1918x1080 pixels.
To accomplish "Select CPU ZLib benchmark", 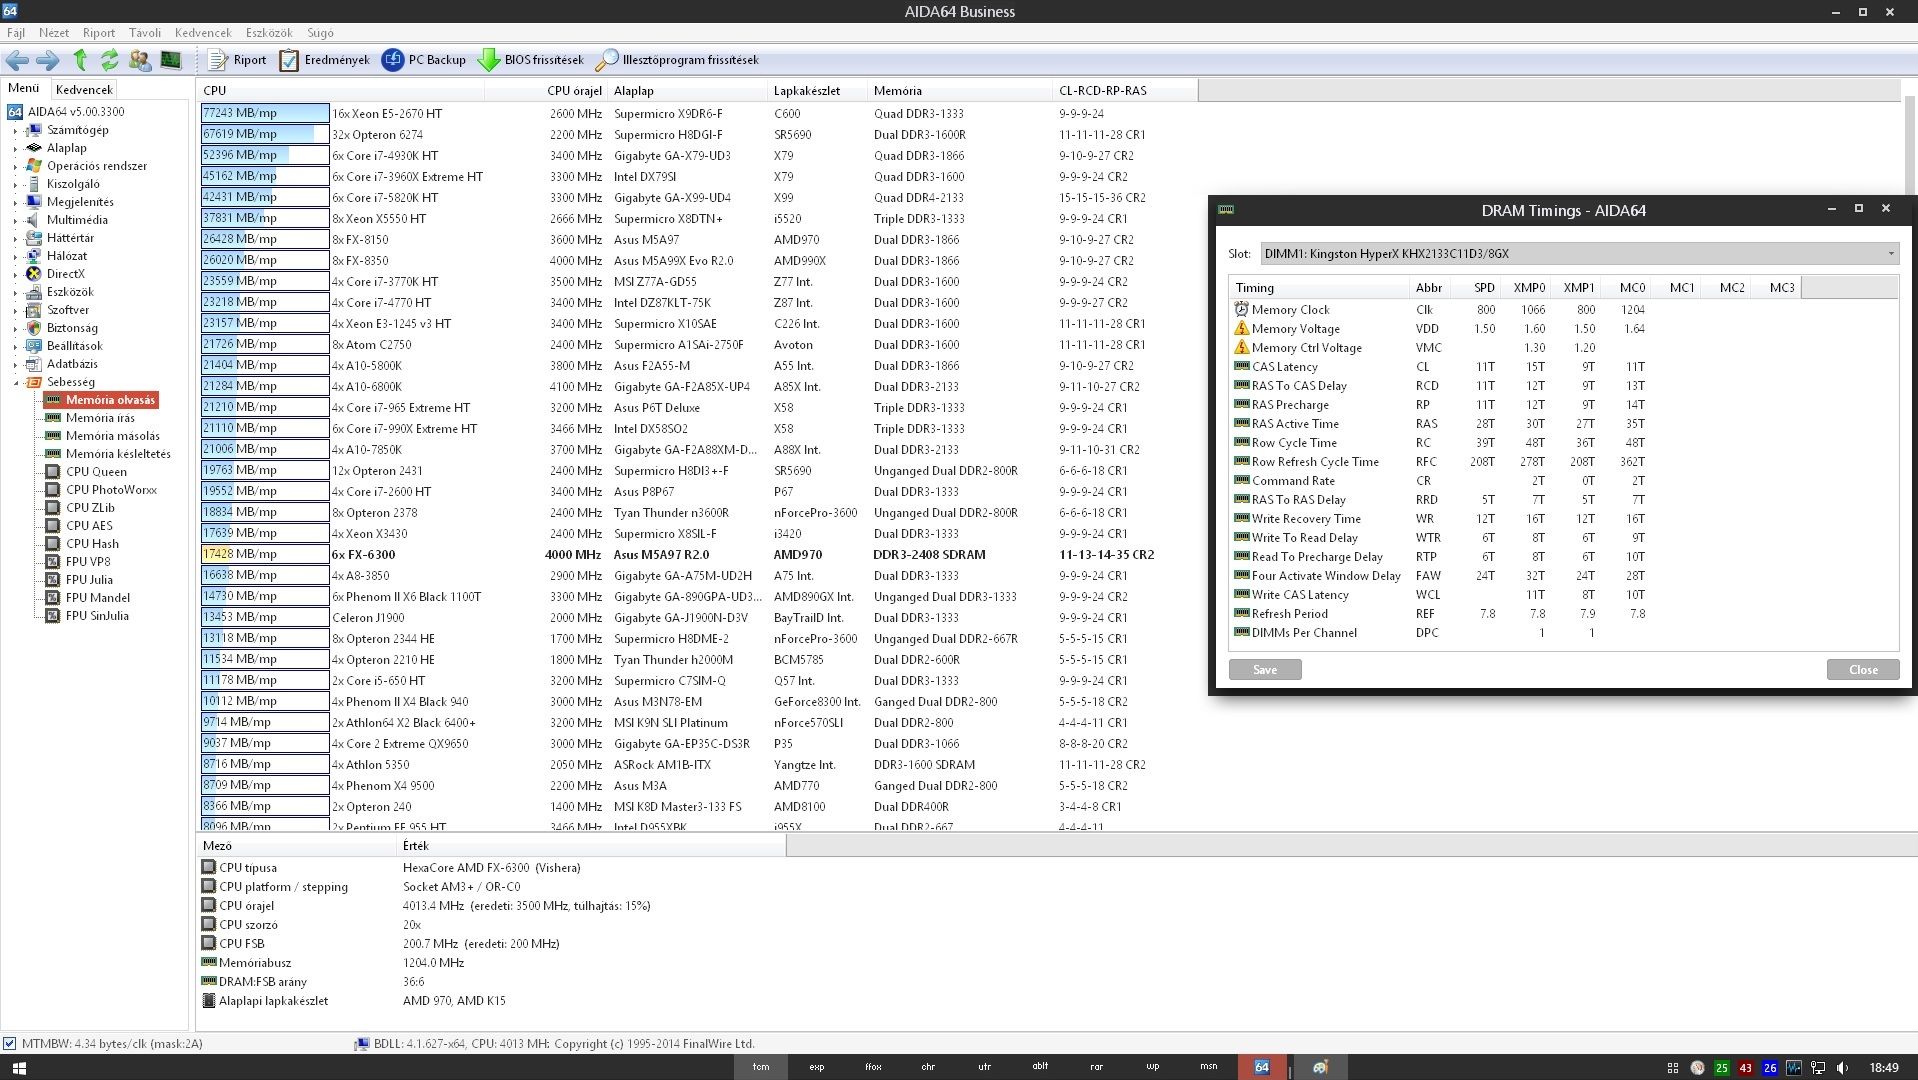I will 90,508.
